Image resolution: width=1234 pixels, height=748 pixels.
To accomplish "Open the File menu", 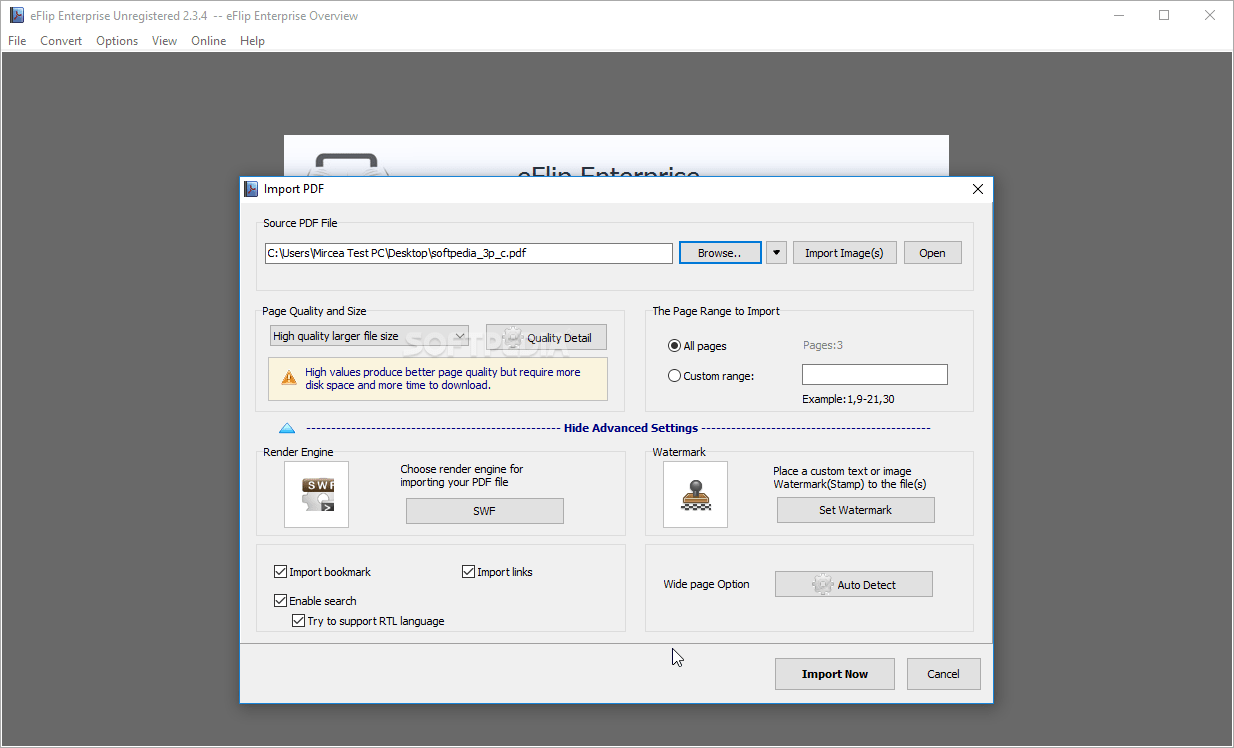I will click(x=17, y=41).
